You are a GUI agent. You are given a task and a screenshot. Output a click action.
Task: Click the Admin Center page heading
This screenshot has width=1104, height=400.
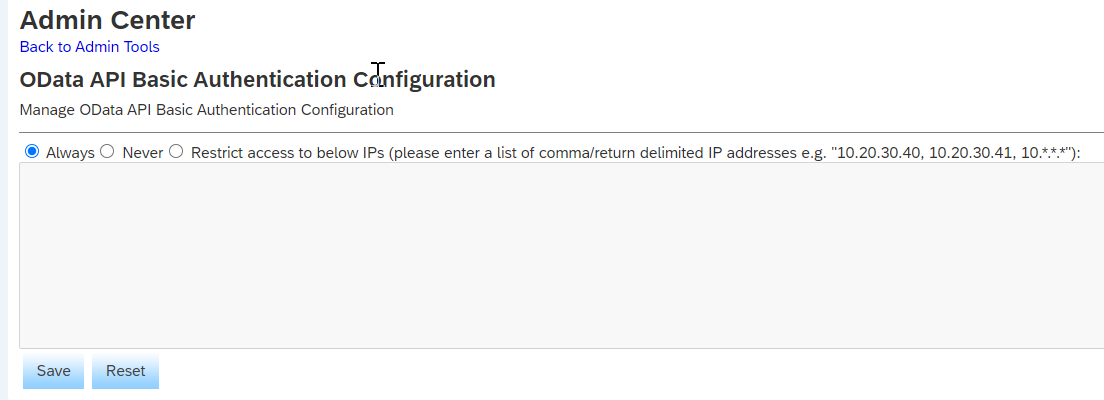107,19
